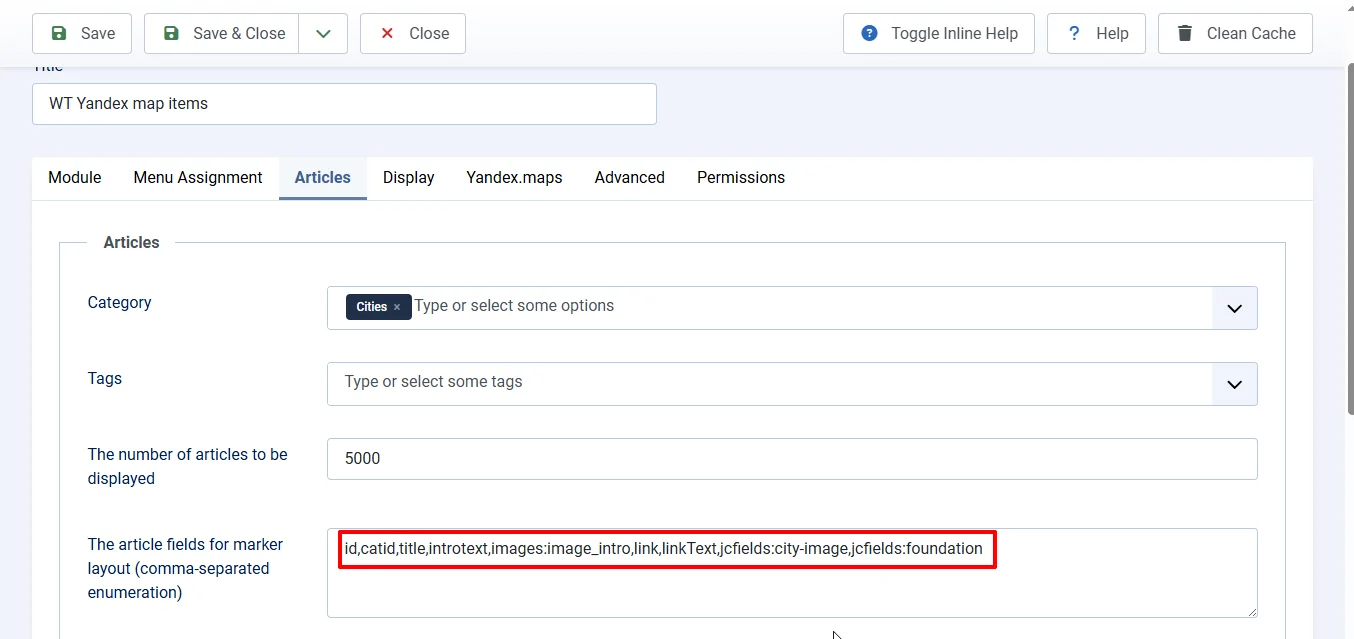Edit the Title field 'WT Yandex map items'
1354x639 pixels.
pyautogui.click(x=344, y=104)
